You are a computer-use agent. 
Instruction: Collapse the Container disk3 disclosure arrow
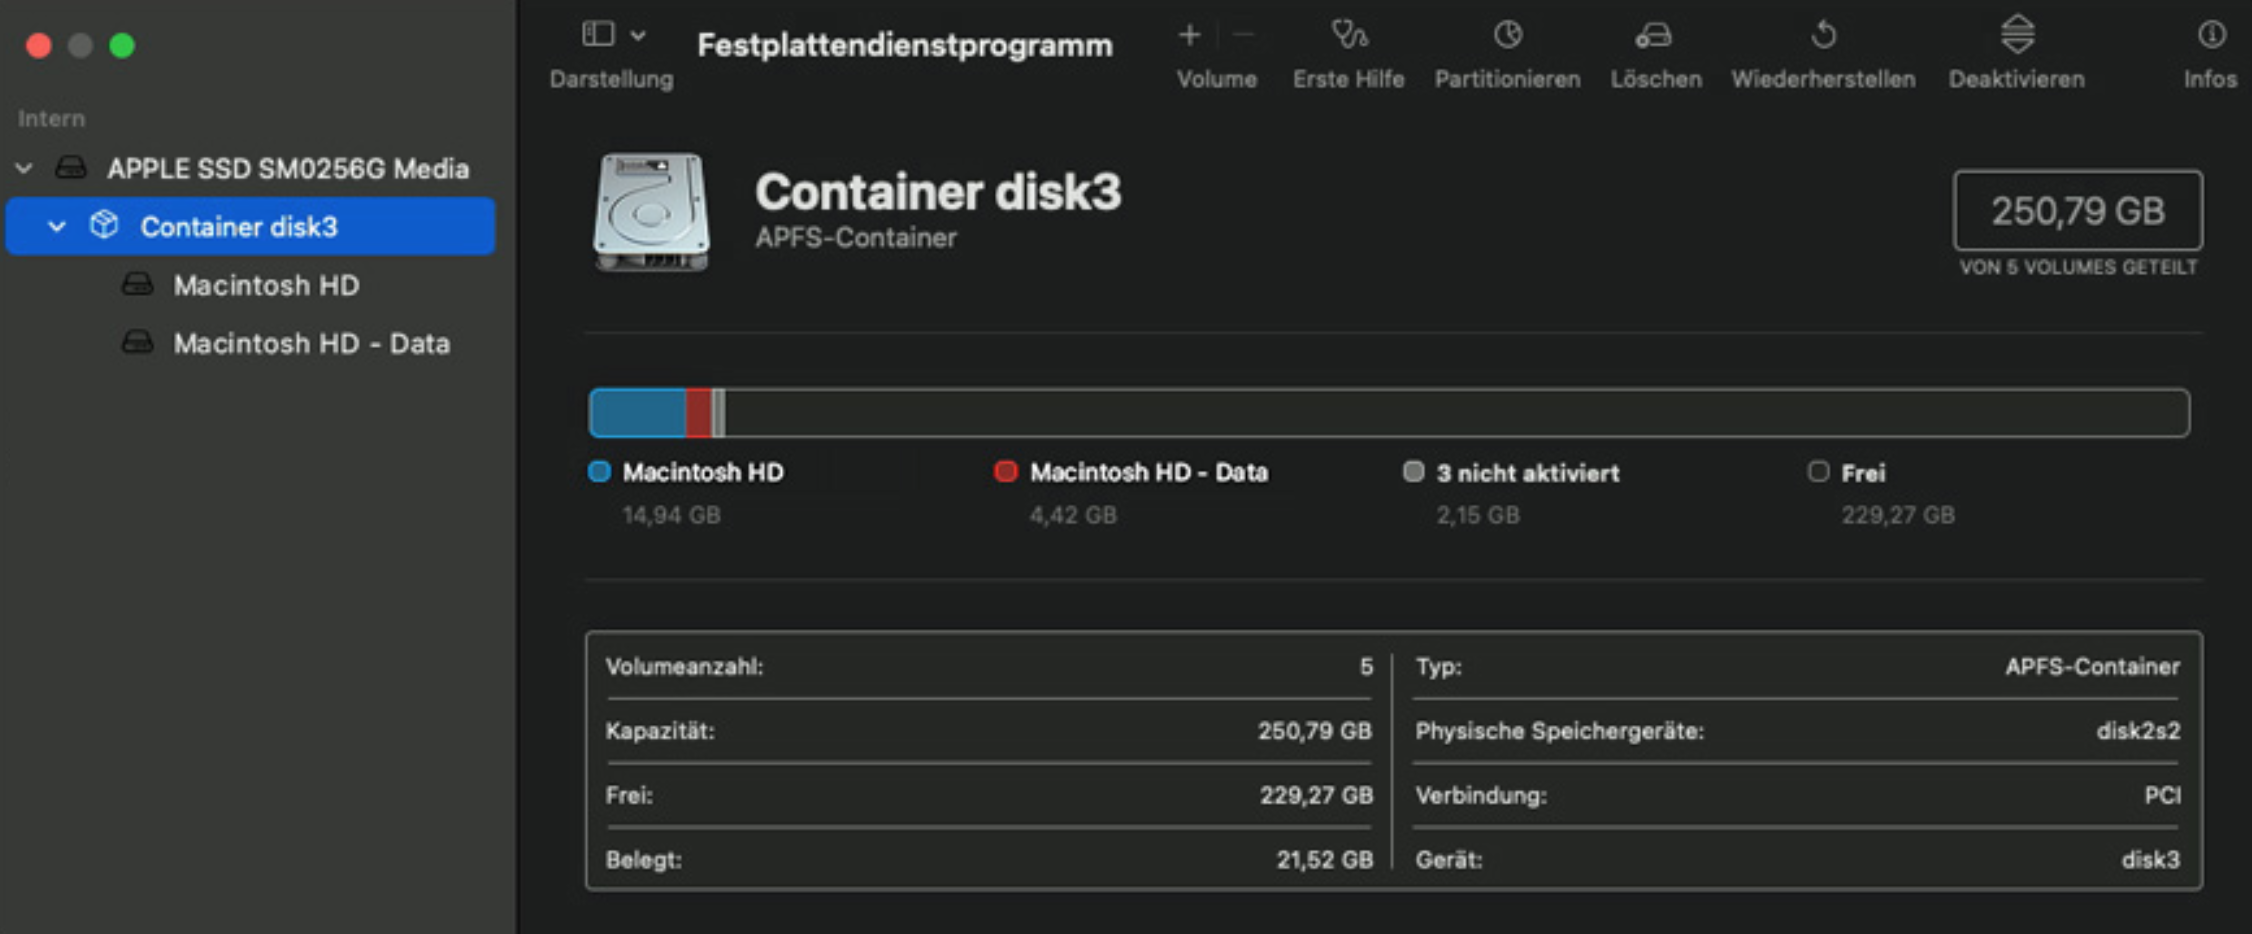(57, 227)
